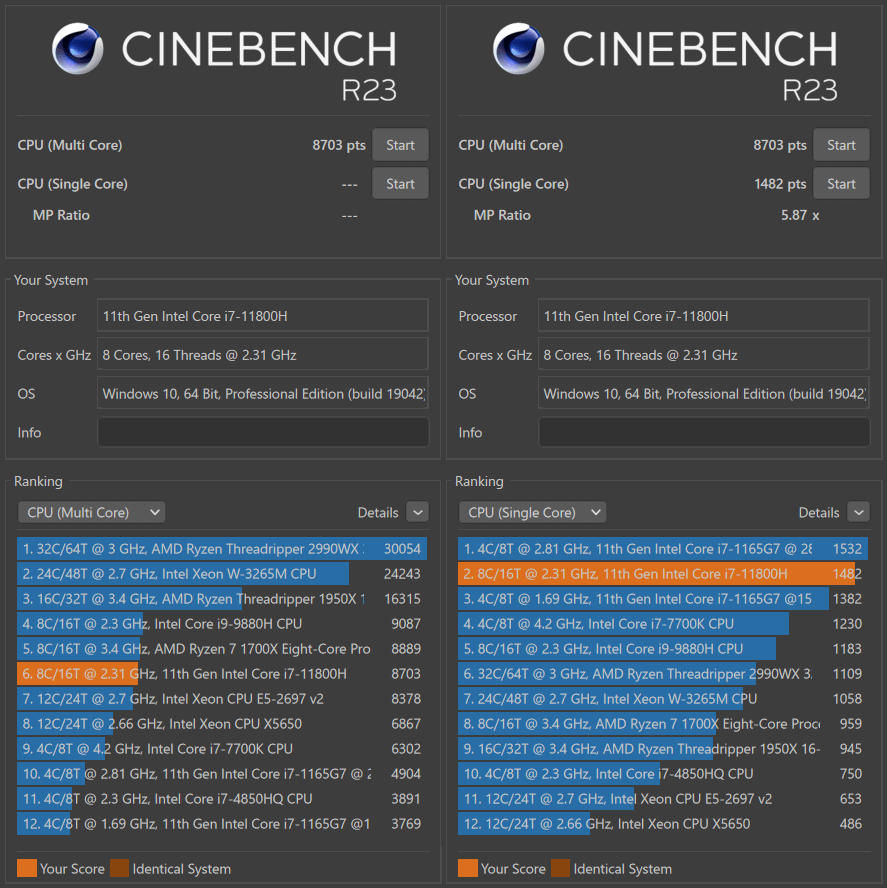Open CPU (Single Core) ranking dropdown, right window
The height and width of the screenshot is (888, 887).
pos(532,512)
